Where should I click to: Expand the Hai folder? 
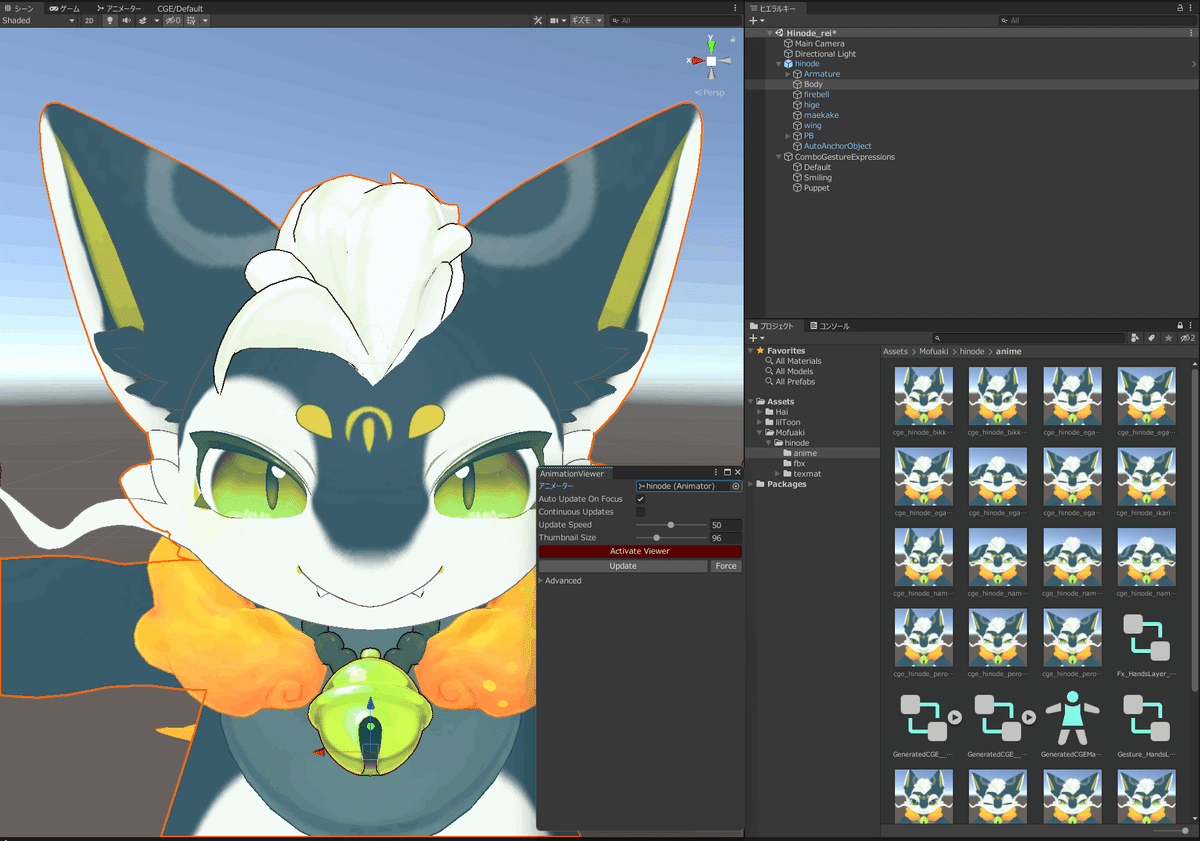pyautogui.click(x=761, y=412)
